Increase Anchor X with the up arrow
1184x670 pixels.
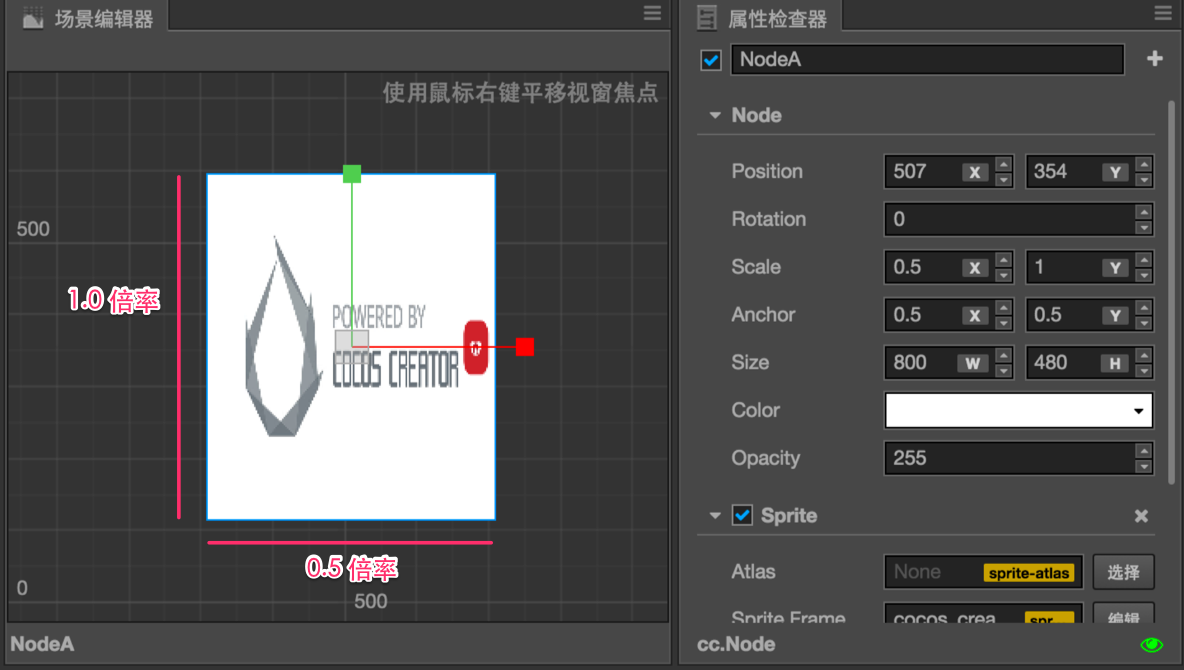(x=1004, y=307)
